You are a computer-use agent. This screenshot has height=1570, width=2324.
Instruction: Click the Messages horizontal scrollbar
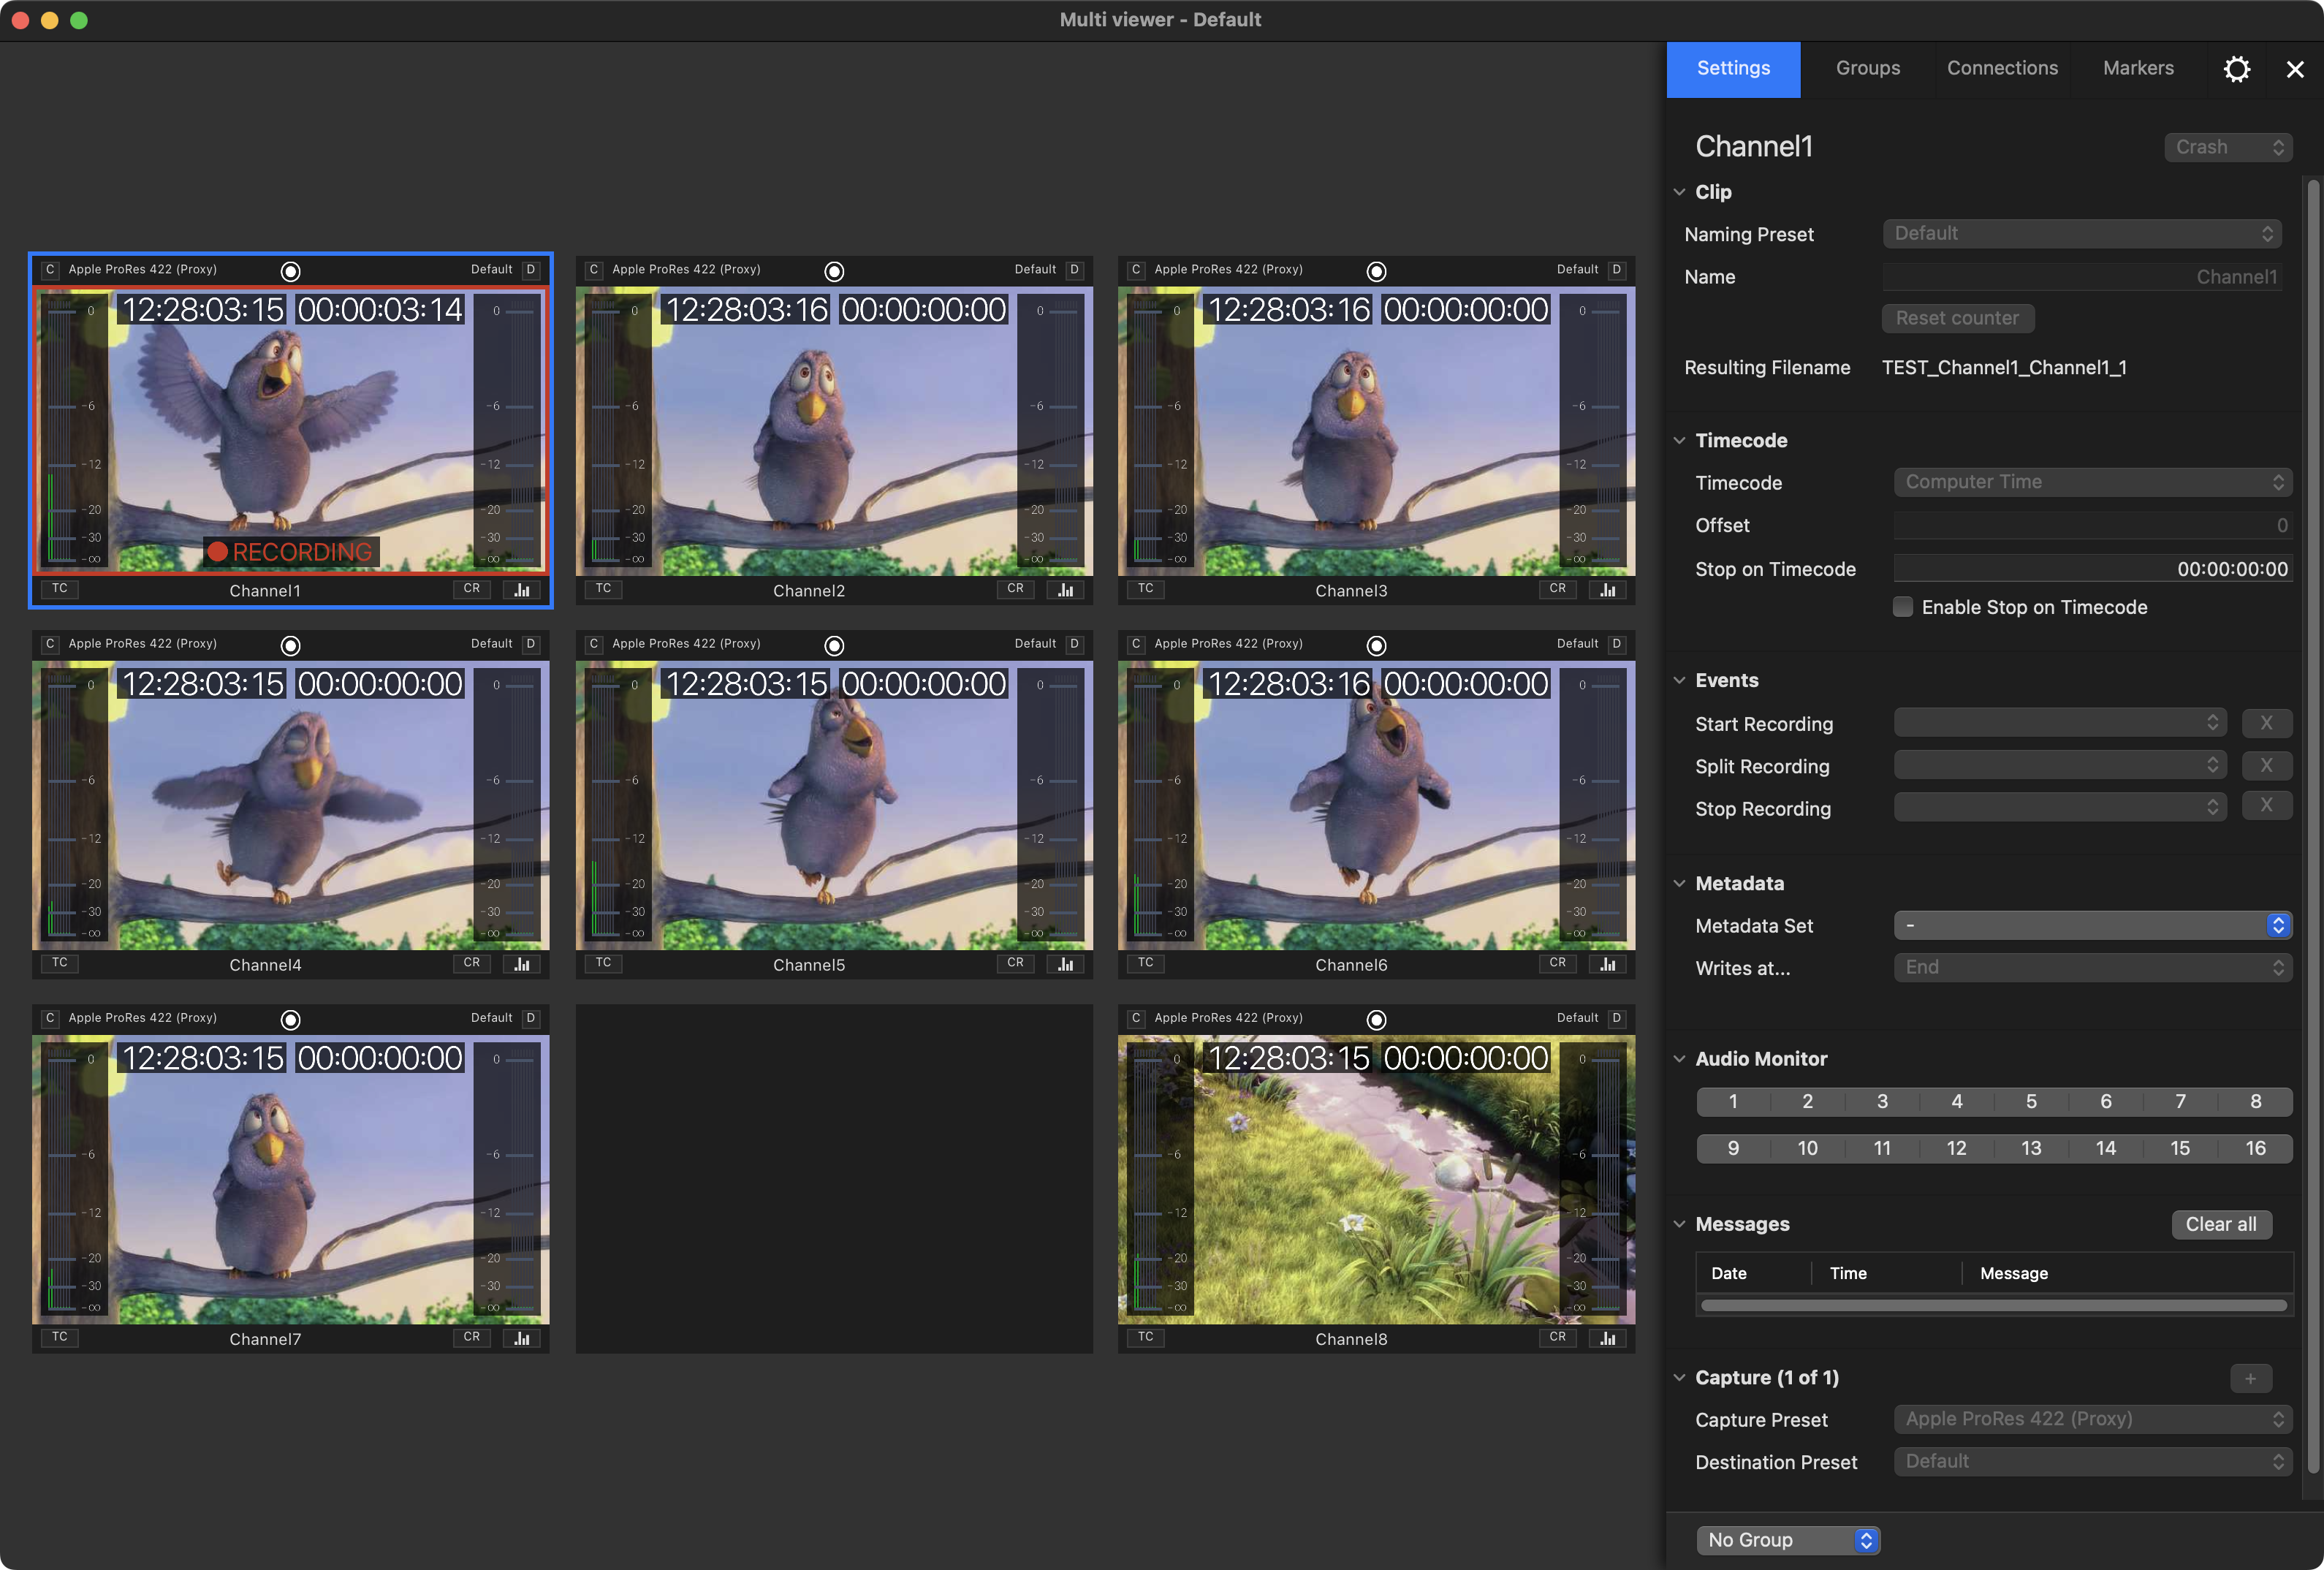(1993, 1305)
